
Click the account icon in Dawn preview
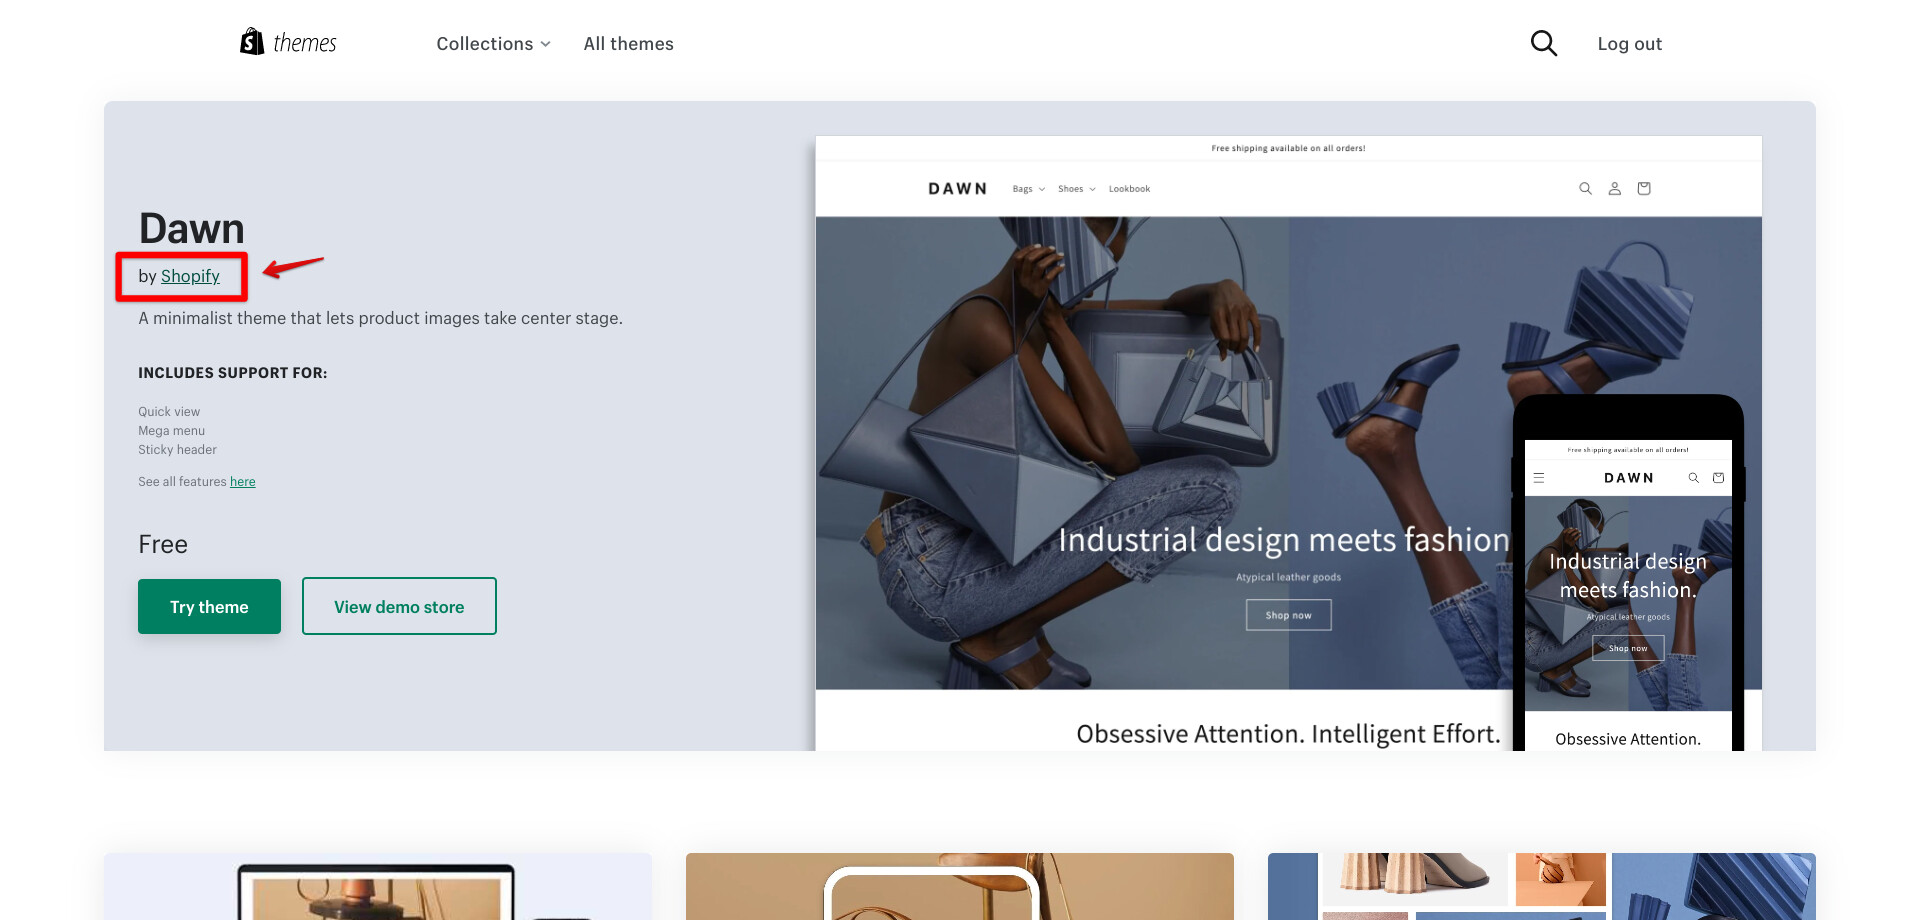(x=1614, y=188)
